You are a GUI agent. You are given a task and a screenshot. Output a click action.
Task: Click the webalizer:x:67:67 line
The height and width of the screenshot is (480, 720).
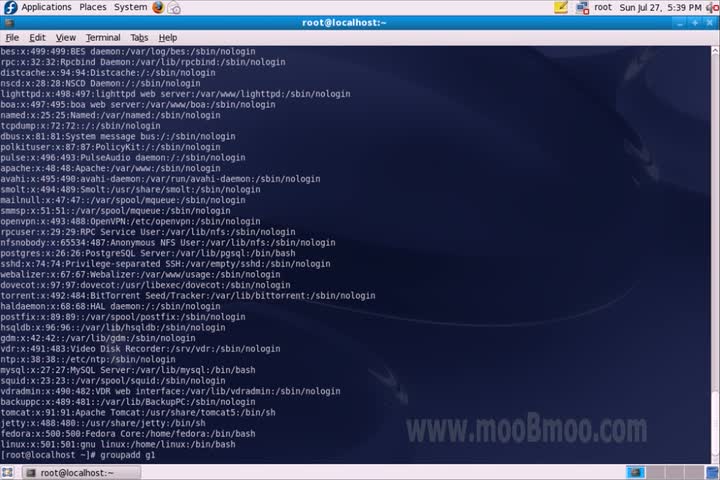(141, 274)
